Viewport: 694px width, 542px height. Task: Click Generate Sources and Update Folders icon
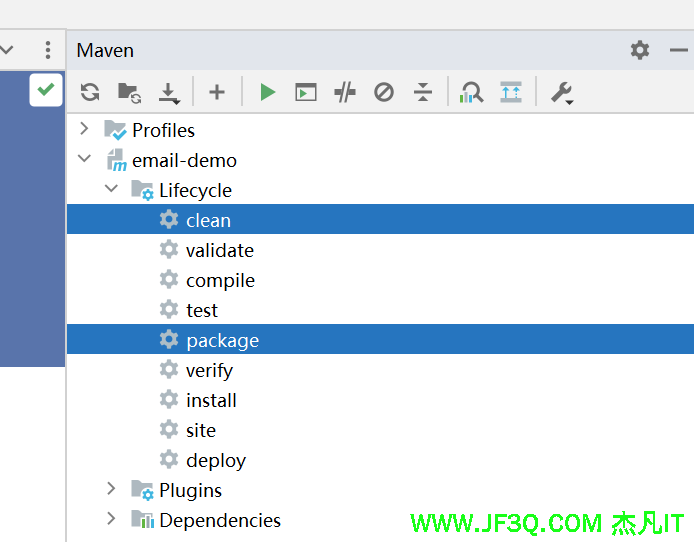pyautogui.click(x=129, y=93)
